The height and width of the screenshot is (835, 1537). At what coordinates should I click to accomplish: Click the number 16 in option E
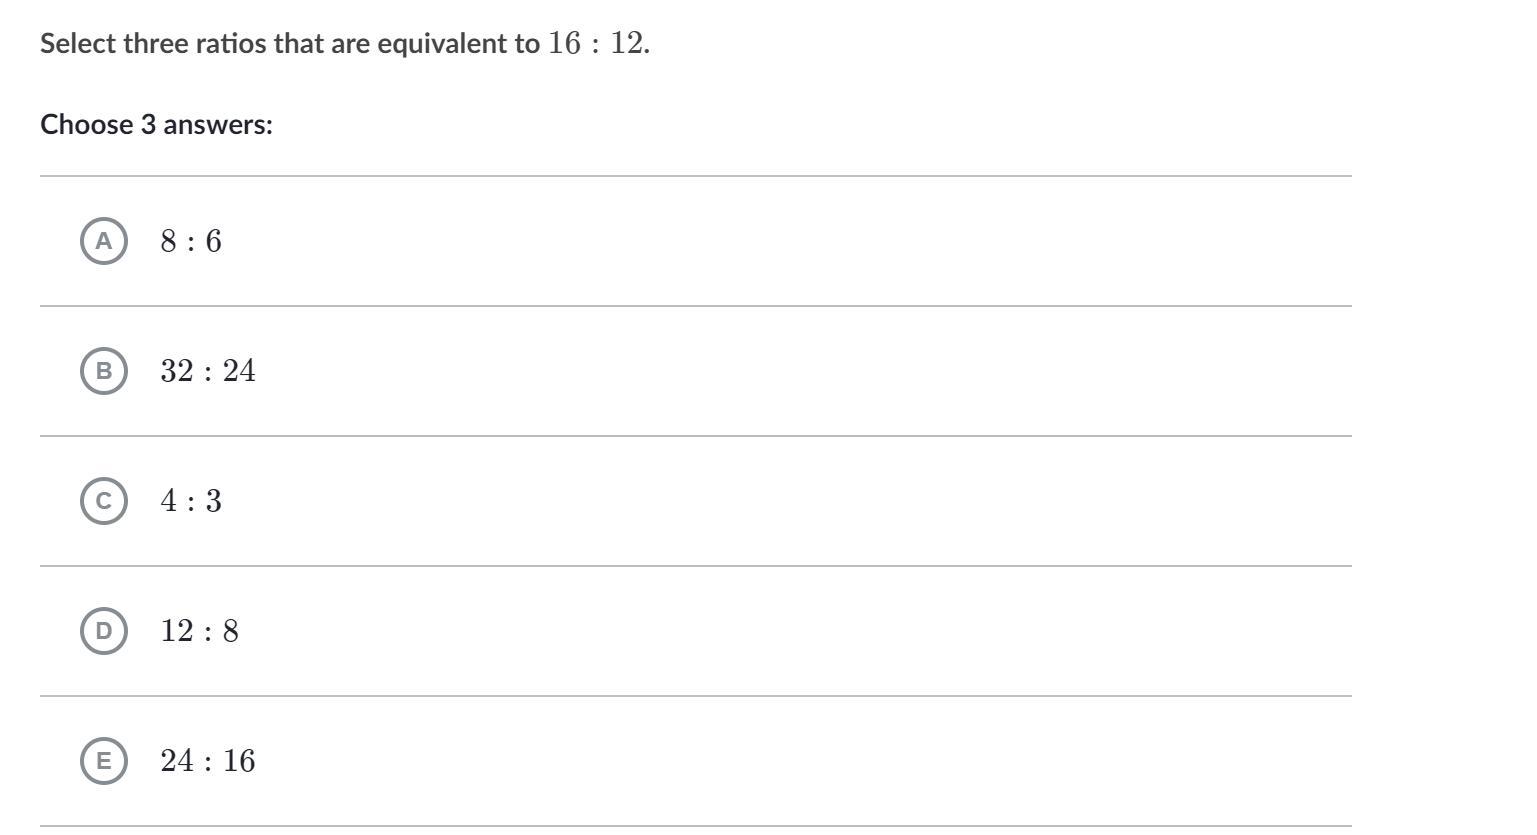(239, 761)
